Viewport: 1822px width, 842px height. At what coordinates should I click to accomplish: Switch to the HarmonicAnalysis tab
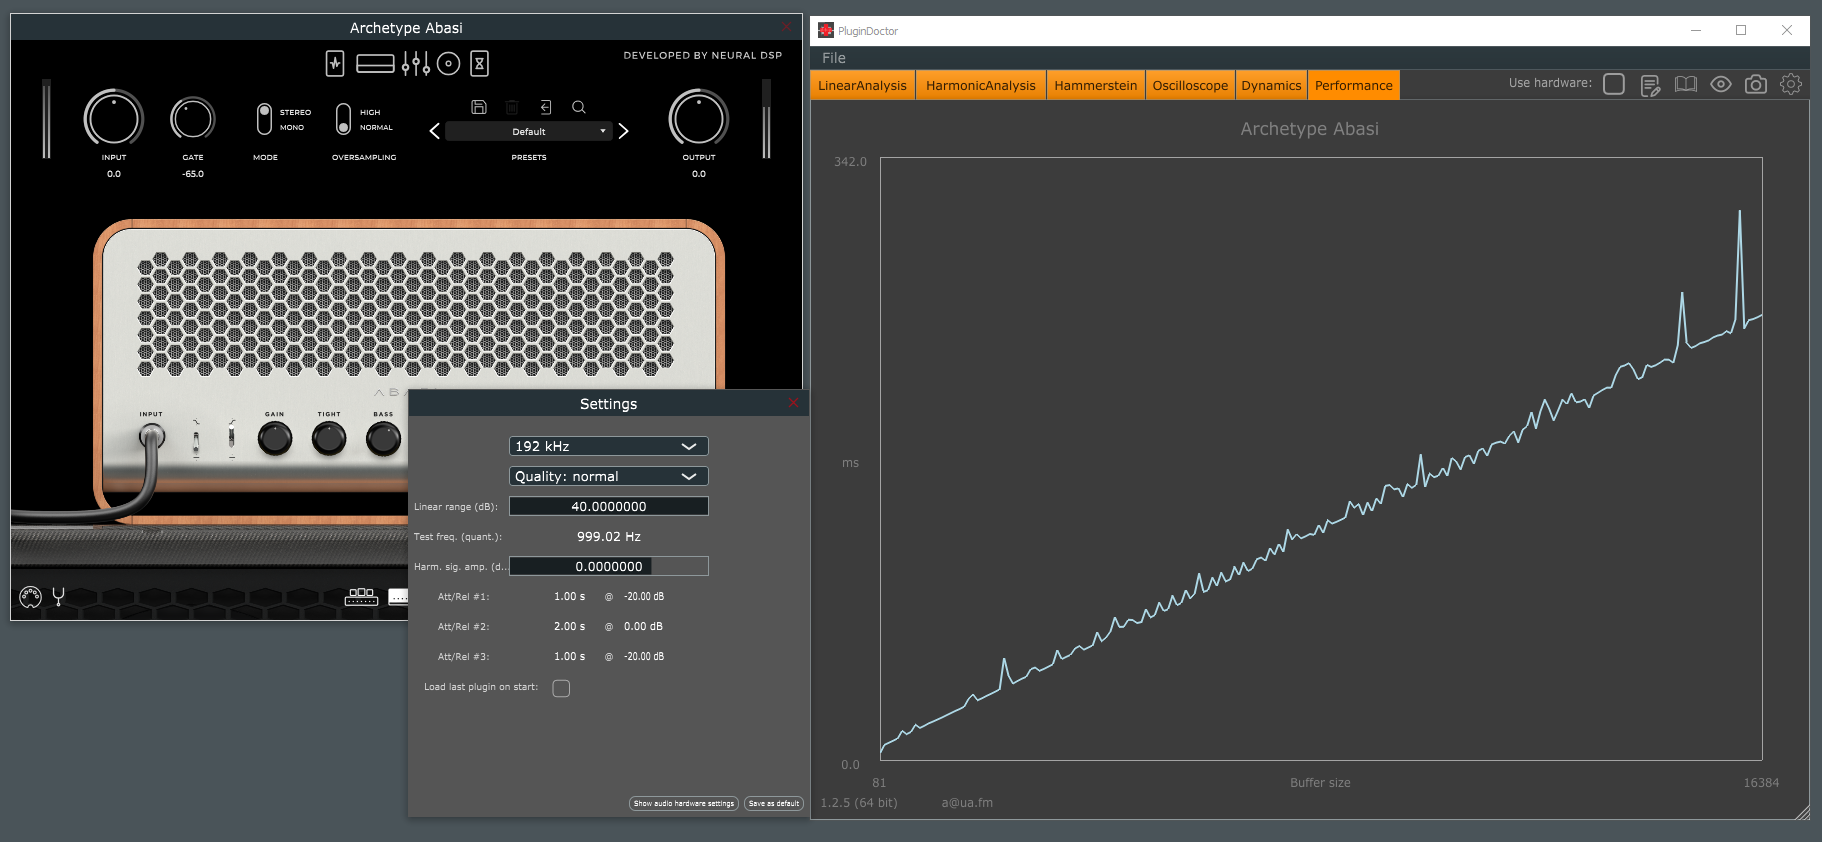tap(981, 85)
